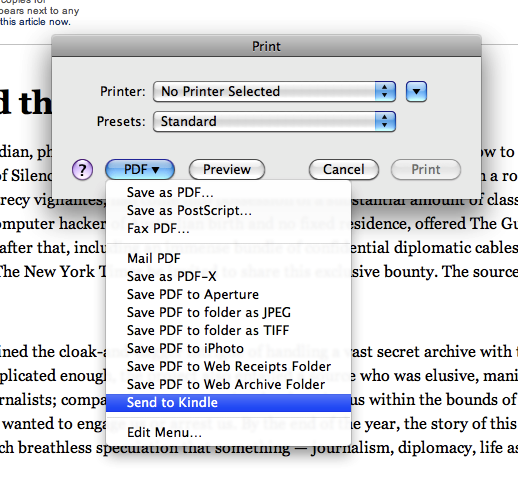Open Edit Menu… item
518x478 pixels.
tap(228, 433)
